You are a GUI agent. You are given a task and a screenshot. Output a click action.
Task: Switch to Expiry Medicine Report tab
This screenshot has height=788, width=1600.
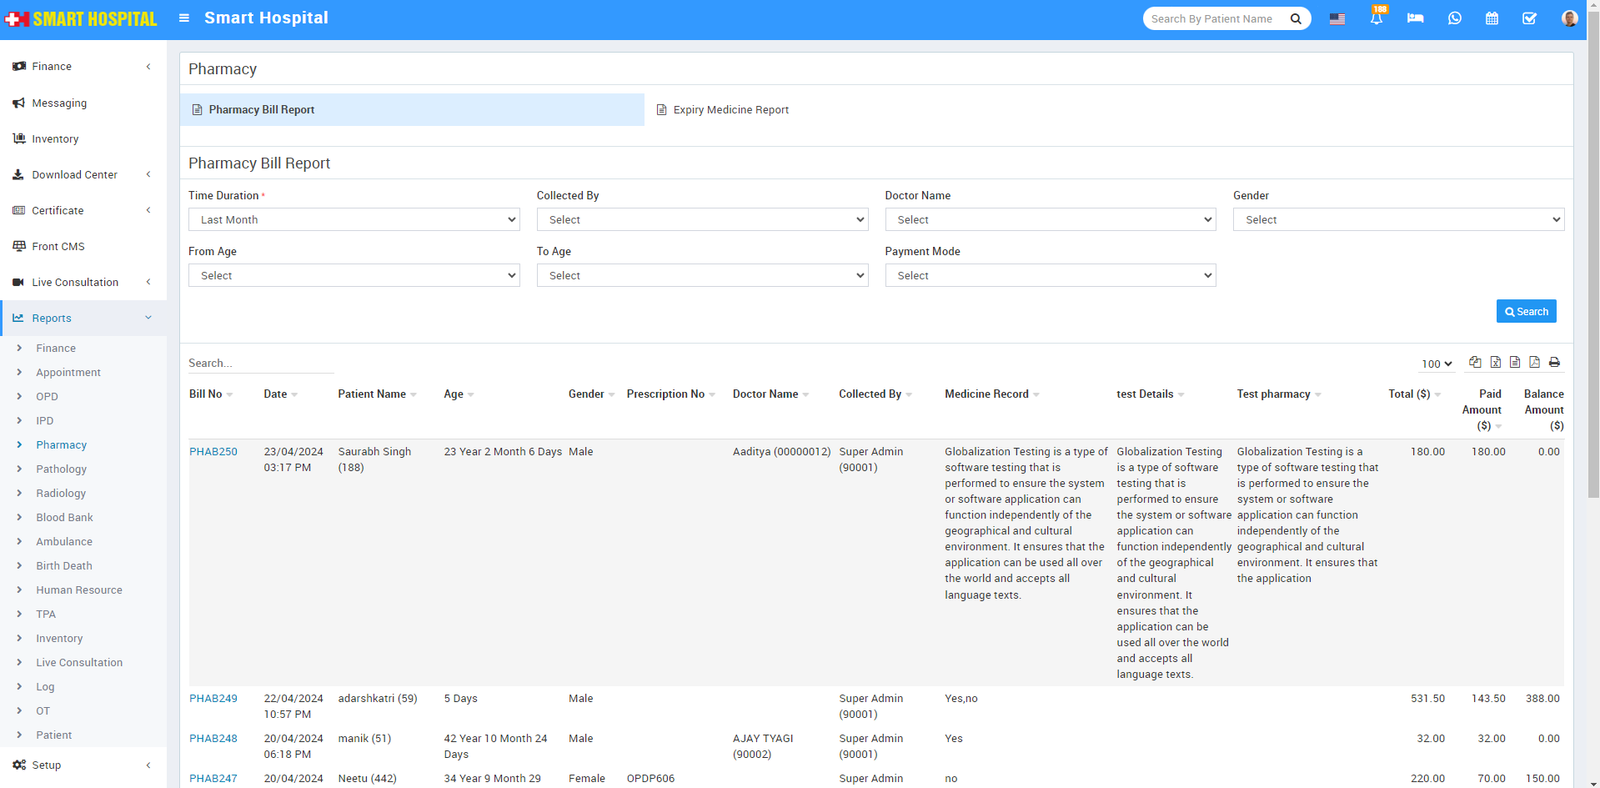(x=730, y=110)
